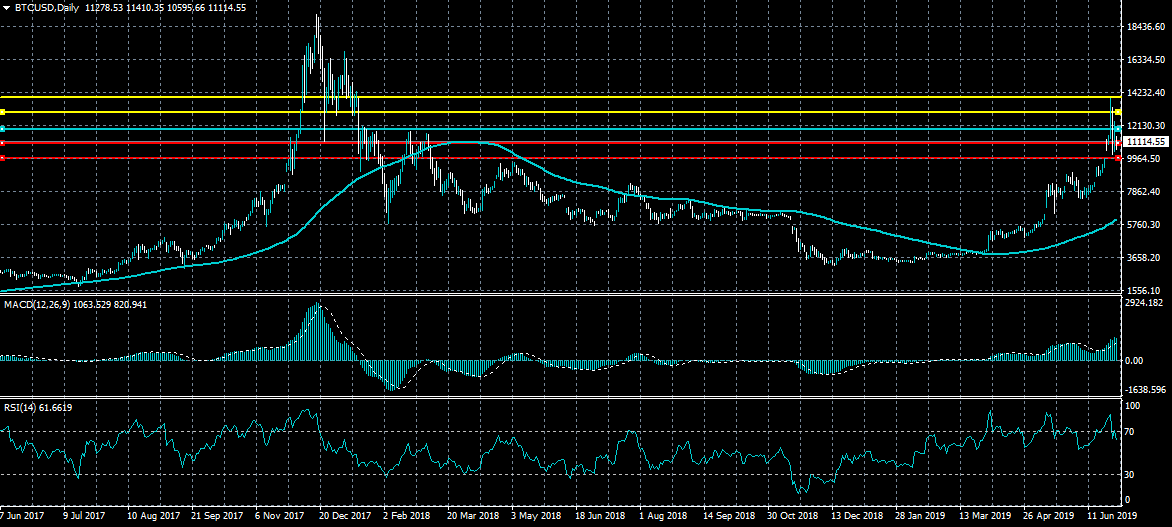Click the current price label 11114.55

[1145, 141]
